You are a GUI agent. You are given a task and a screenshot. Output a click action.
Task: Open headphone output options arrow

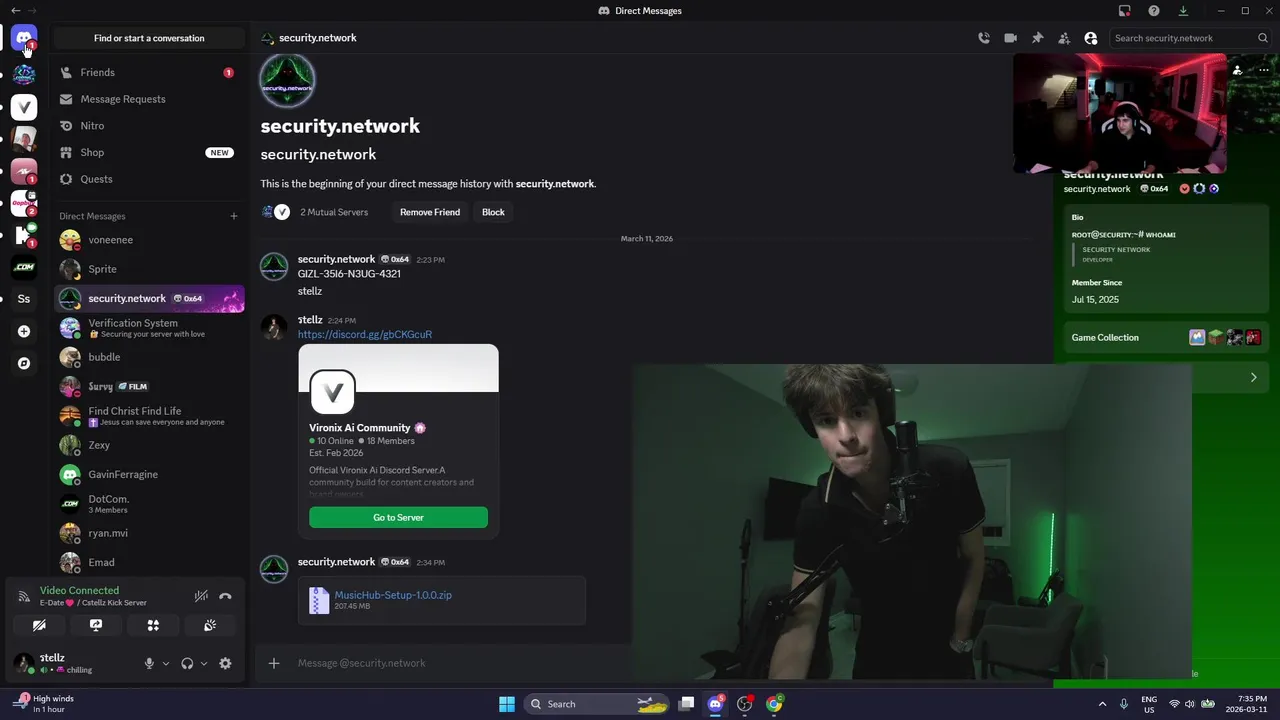tap(204, 663)
